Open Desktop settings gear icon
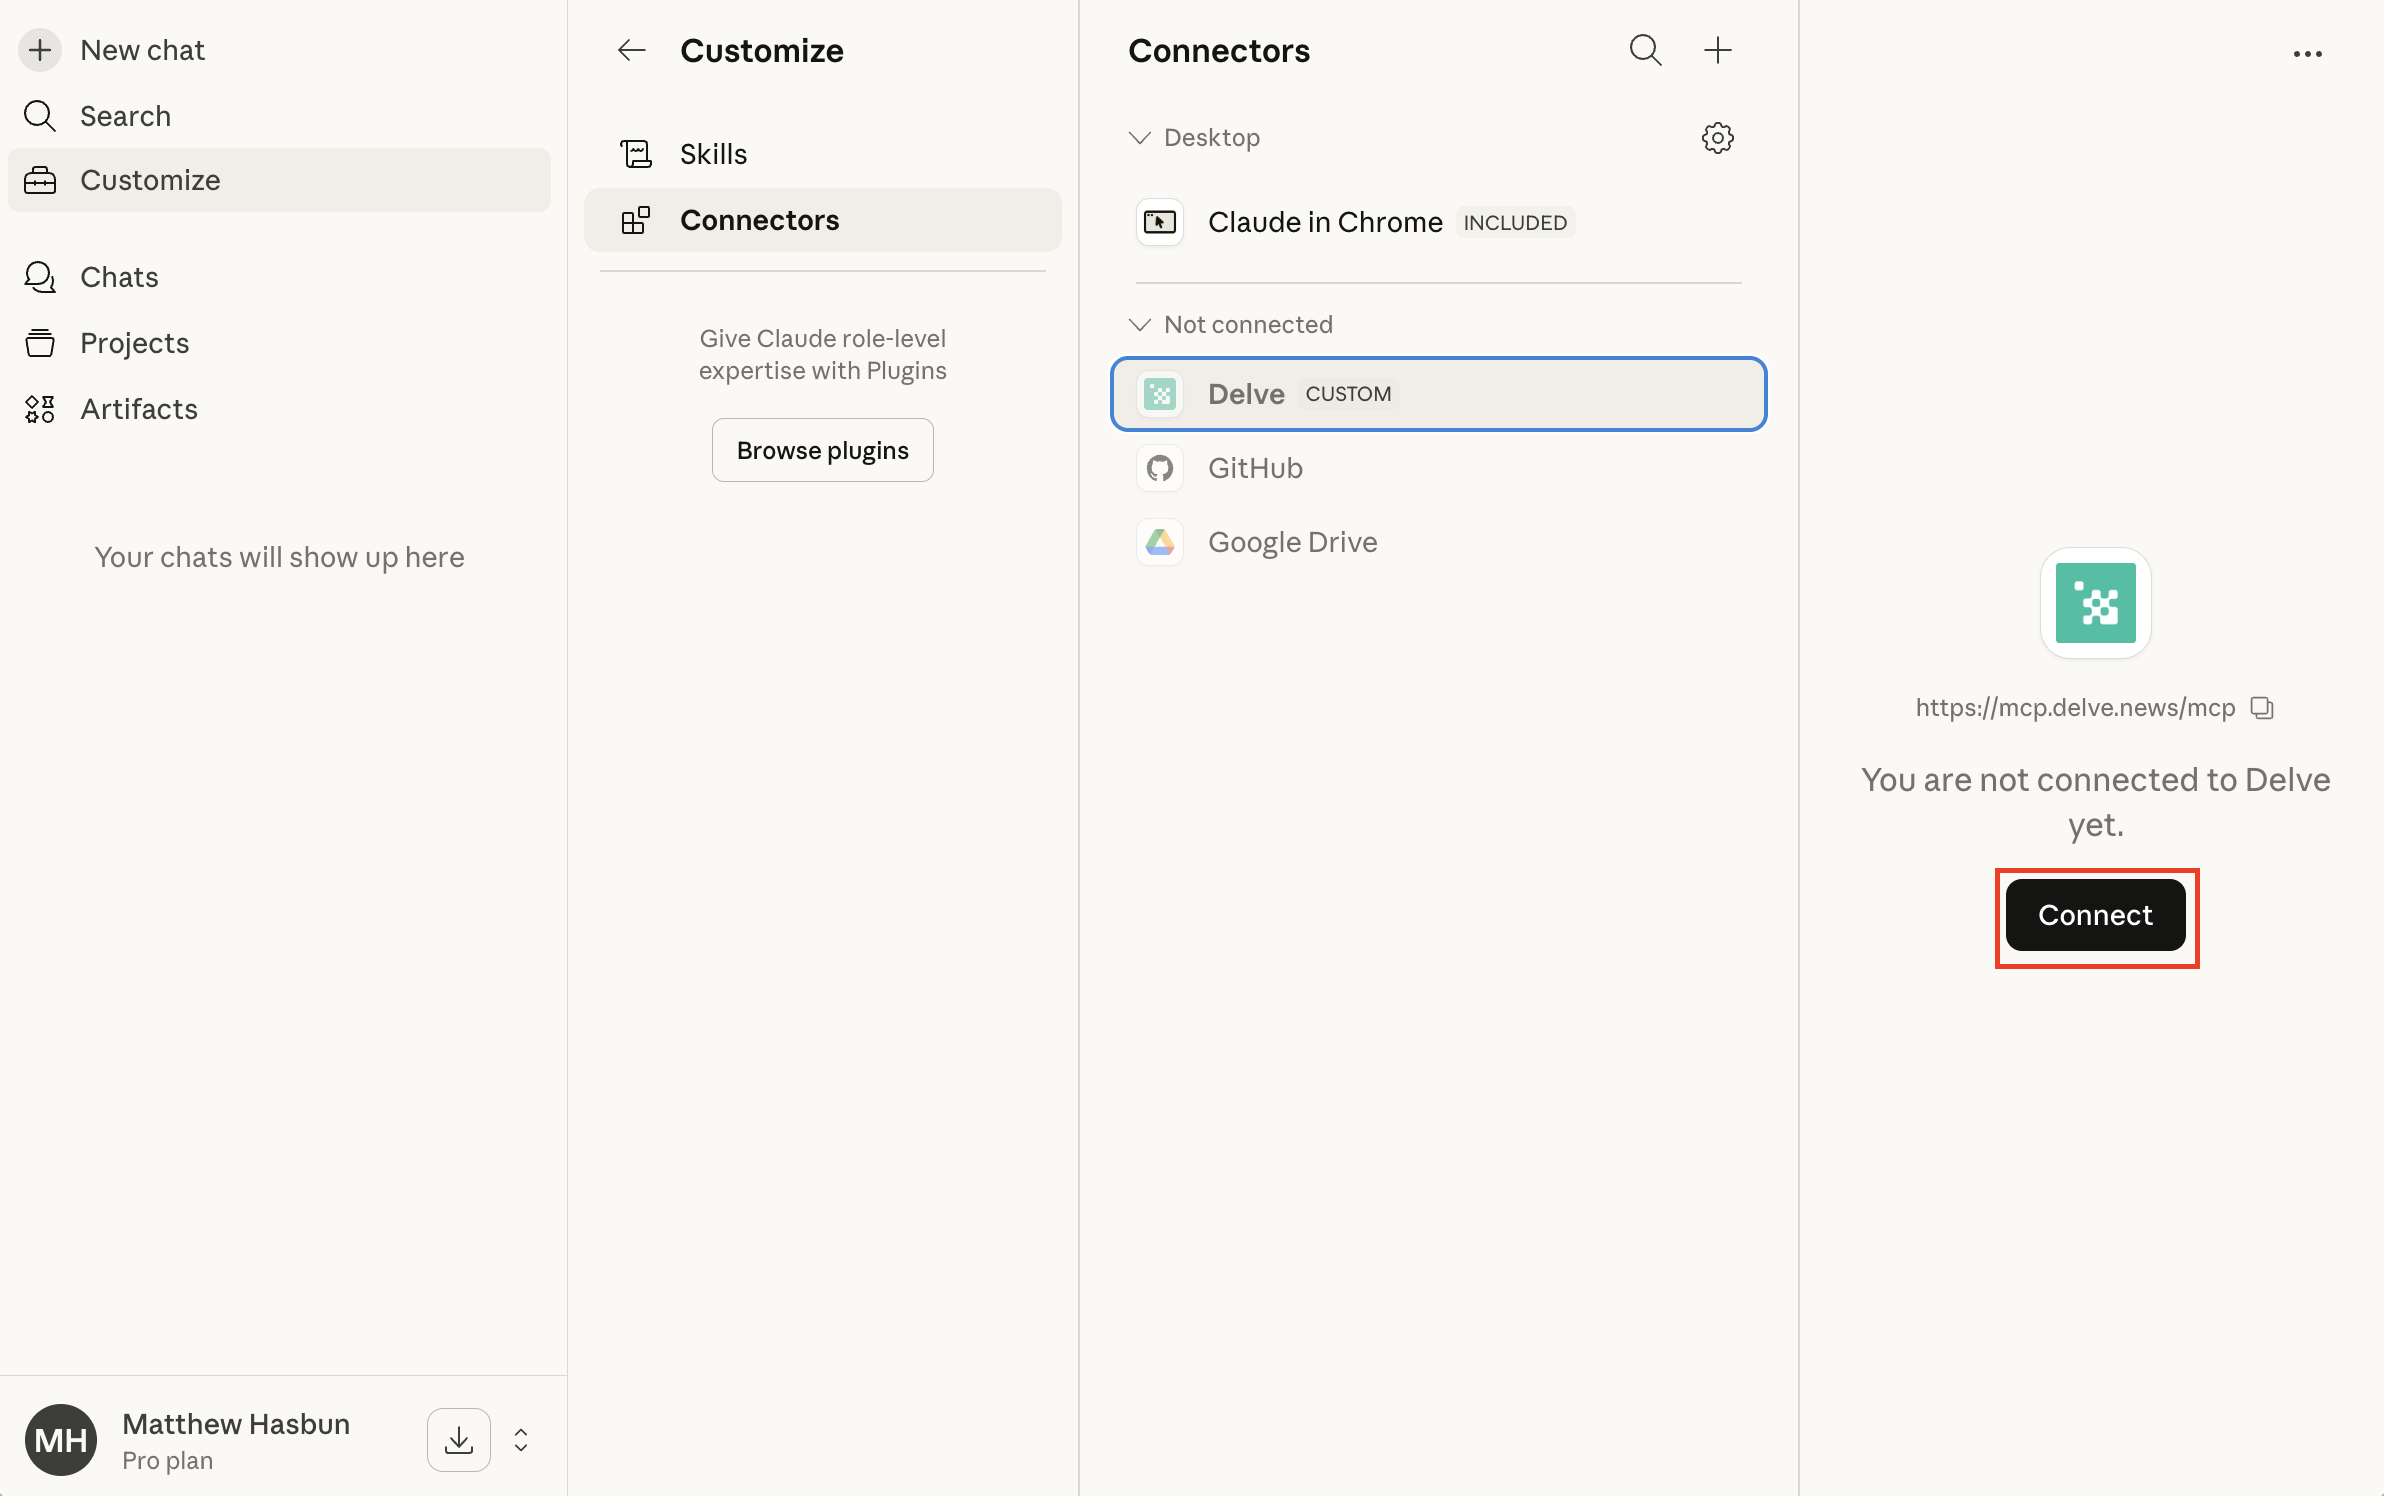Screen dimensions: 2384x1496 [1717, 138]
